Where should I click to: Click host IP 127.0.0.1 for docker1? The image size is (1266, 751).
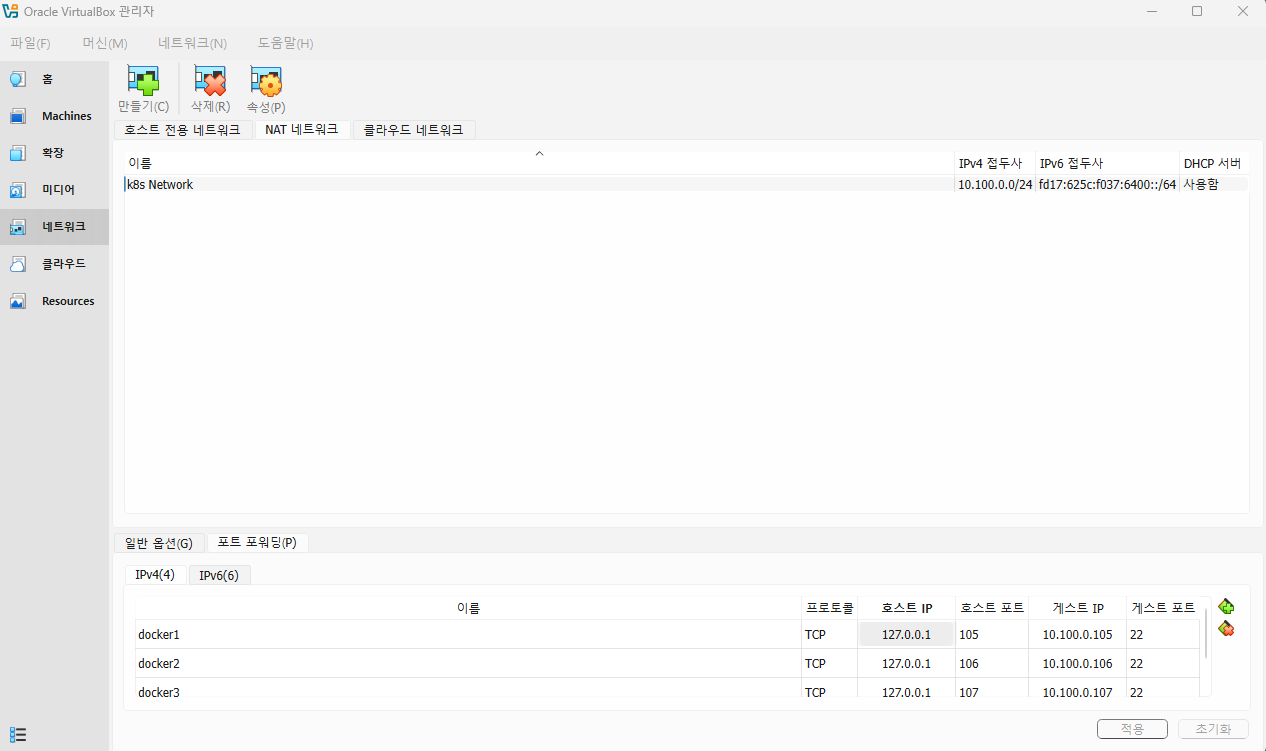pos(906,635)
